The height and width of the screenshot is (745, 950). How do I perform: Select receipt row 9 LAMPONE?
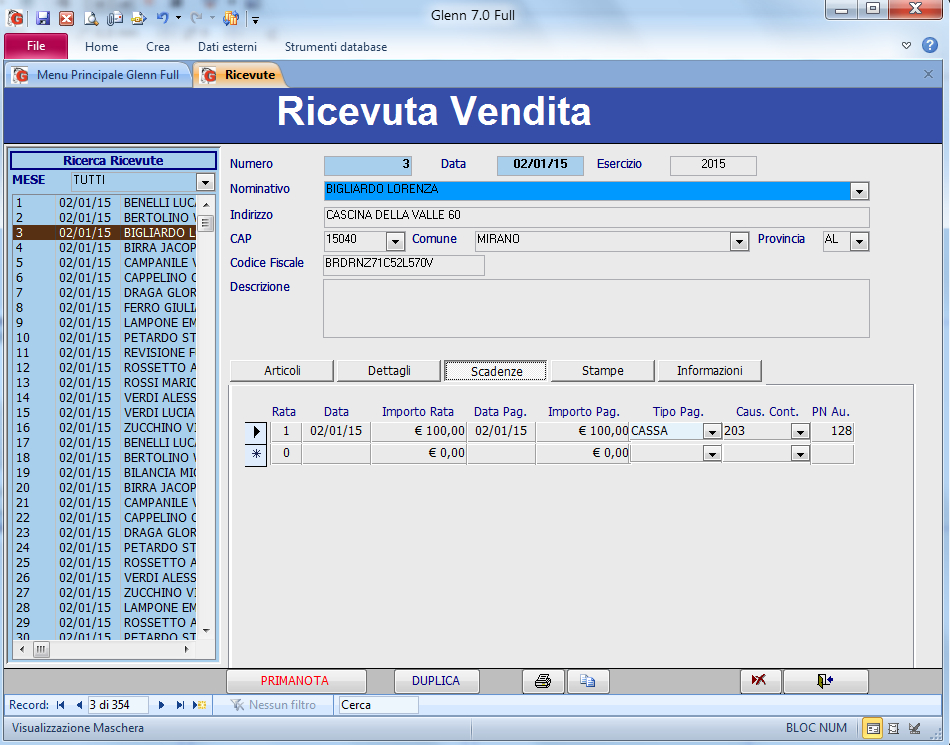(x=105, y=323)
